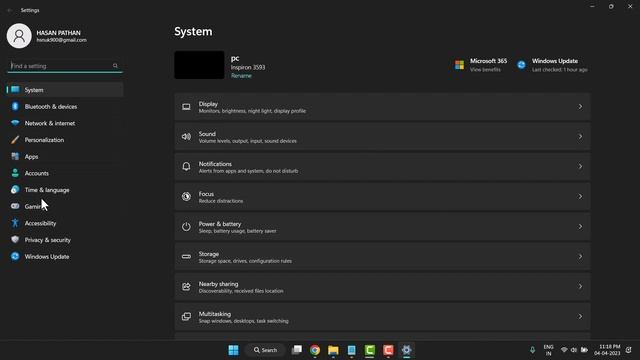Open File Explorer from the taskbar
Image resolution: width=640 pixels, height=360 pixels.
pyautogui.click(x=333, y=350)
